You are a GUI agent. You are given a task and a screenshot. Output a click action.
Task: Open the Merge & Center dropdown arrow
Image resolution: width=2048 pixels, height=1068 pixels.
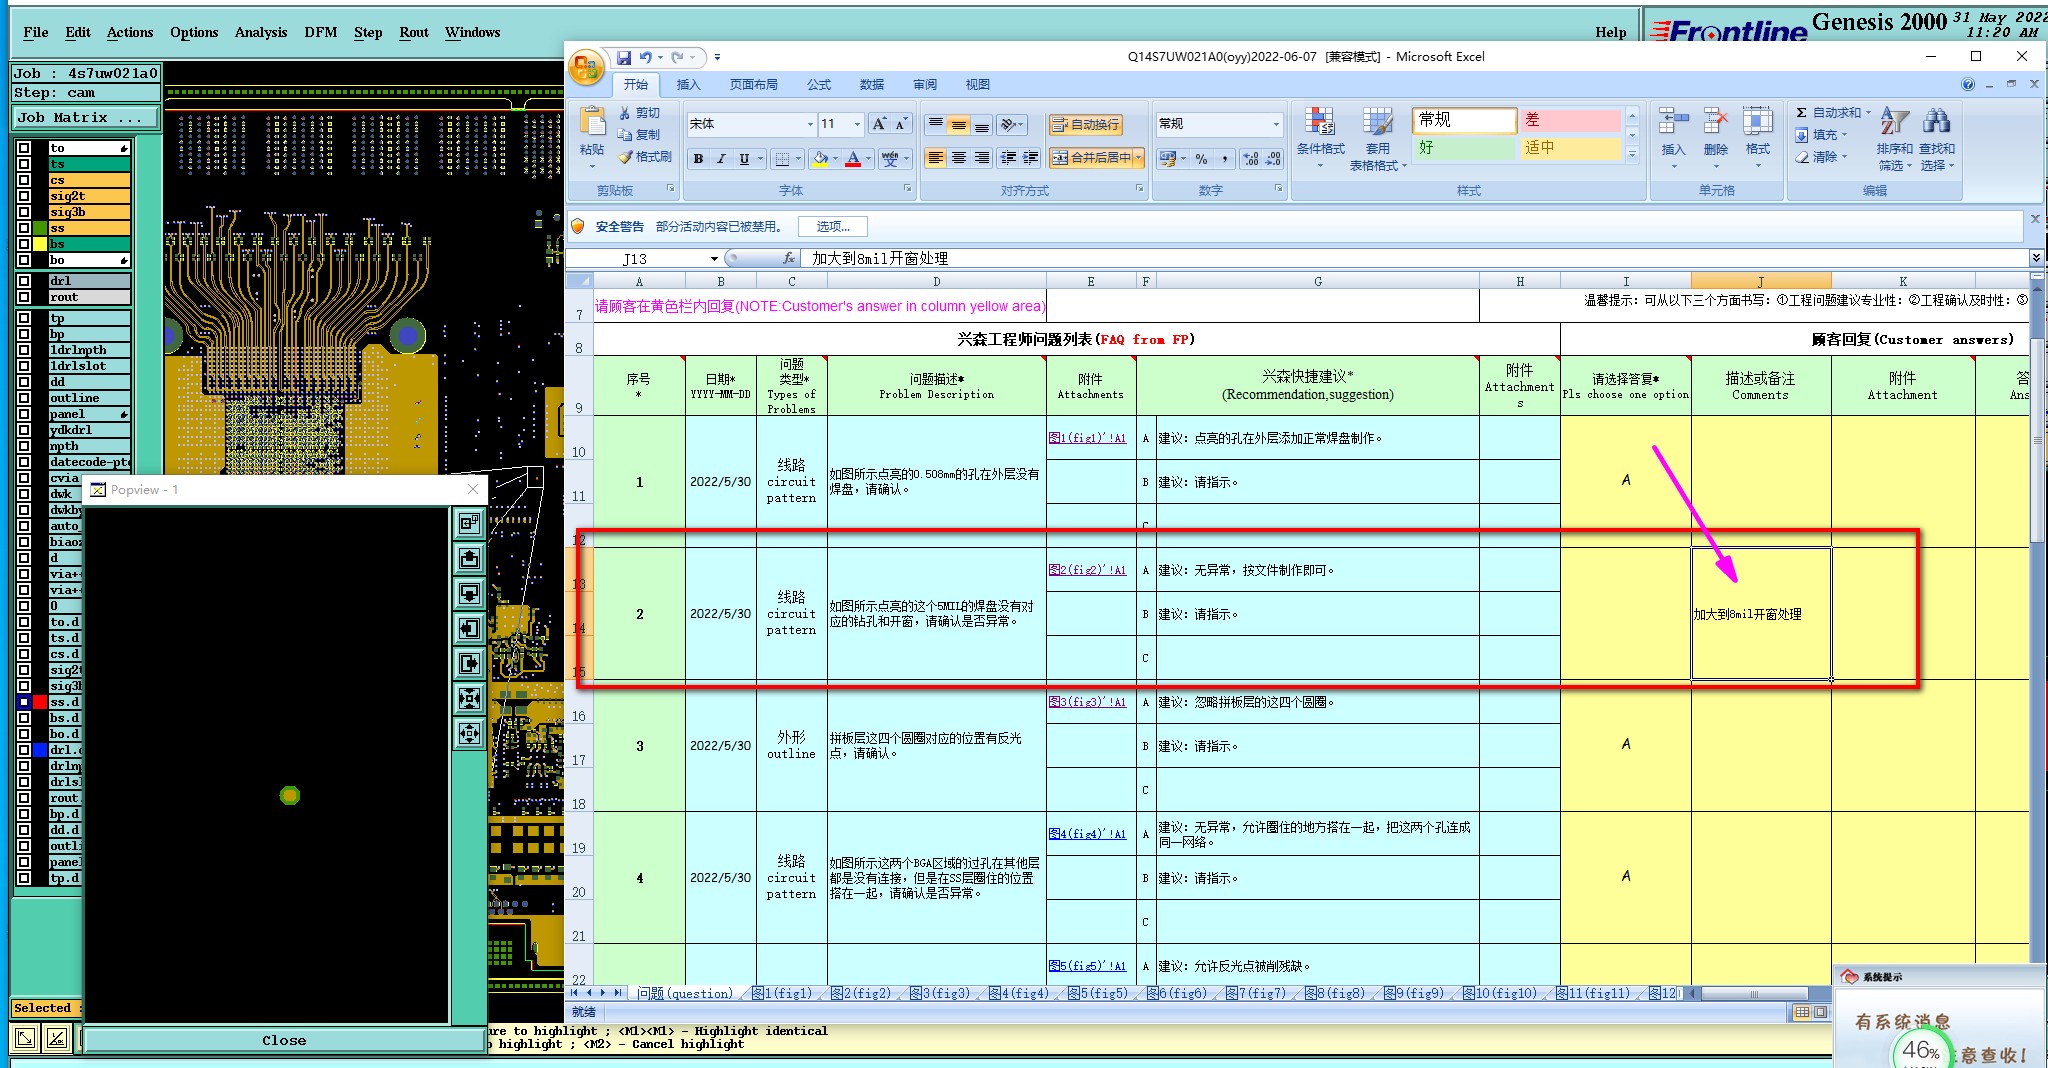coord(1139,158)
